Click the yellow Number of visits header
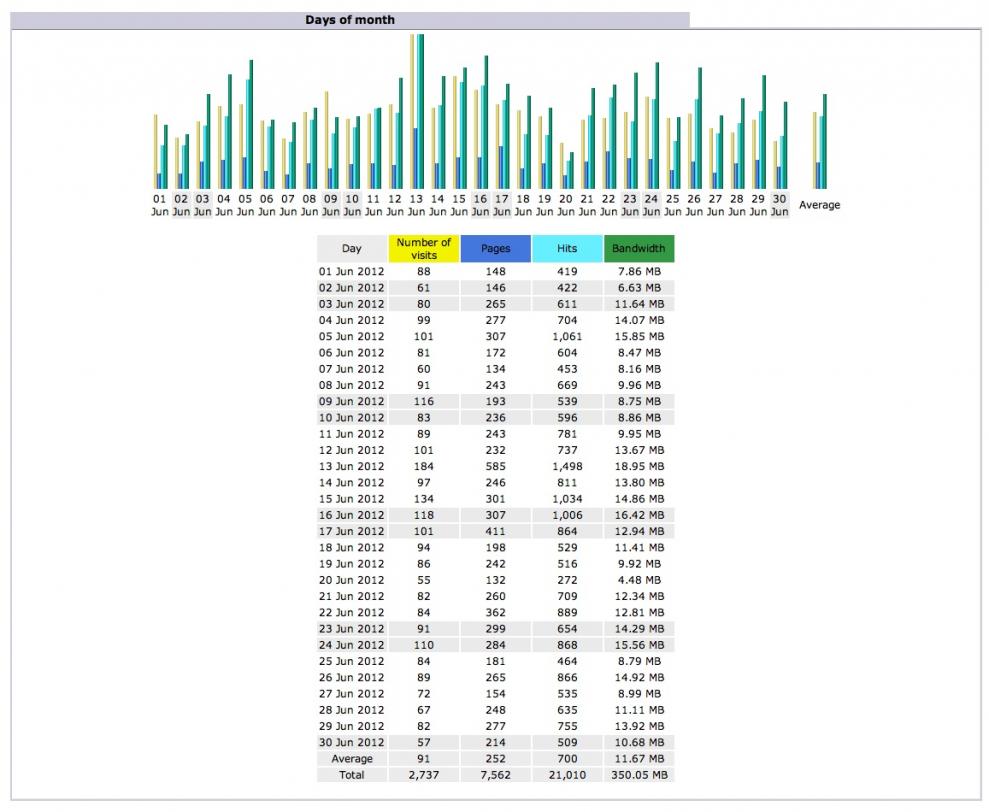The image size is (989, 812). pyautogui.click(x=423, y=249)
